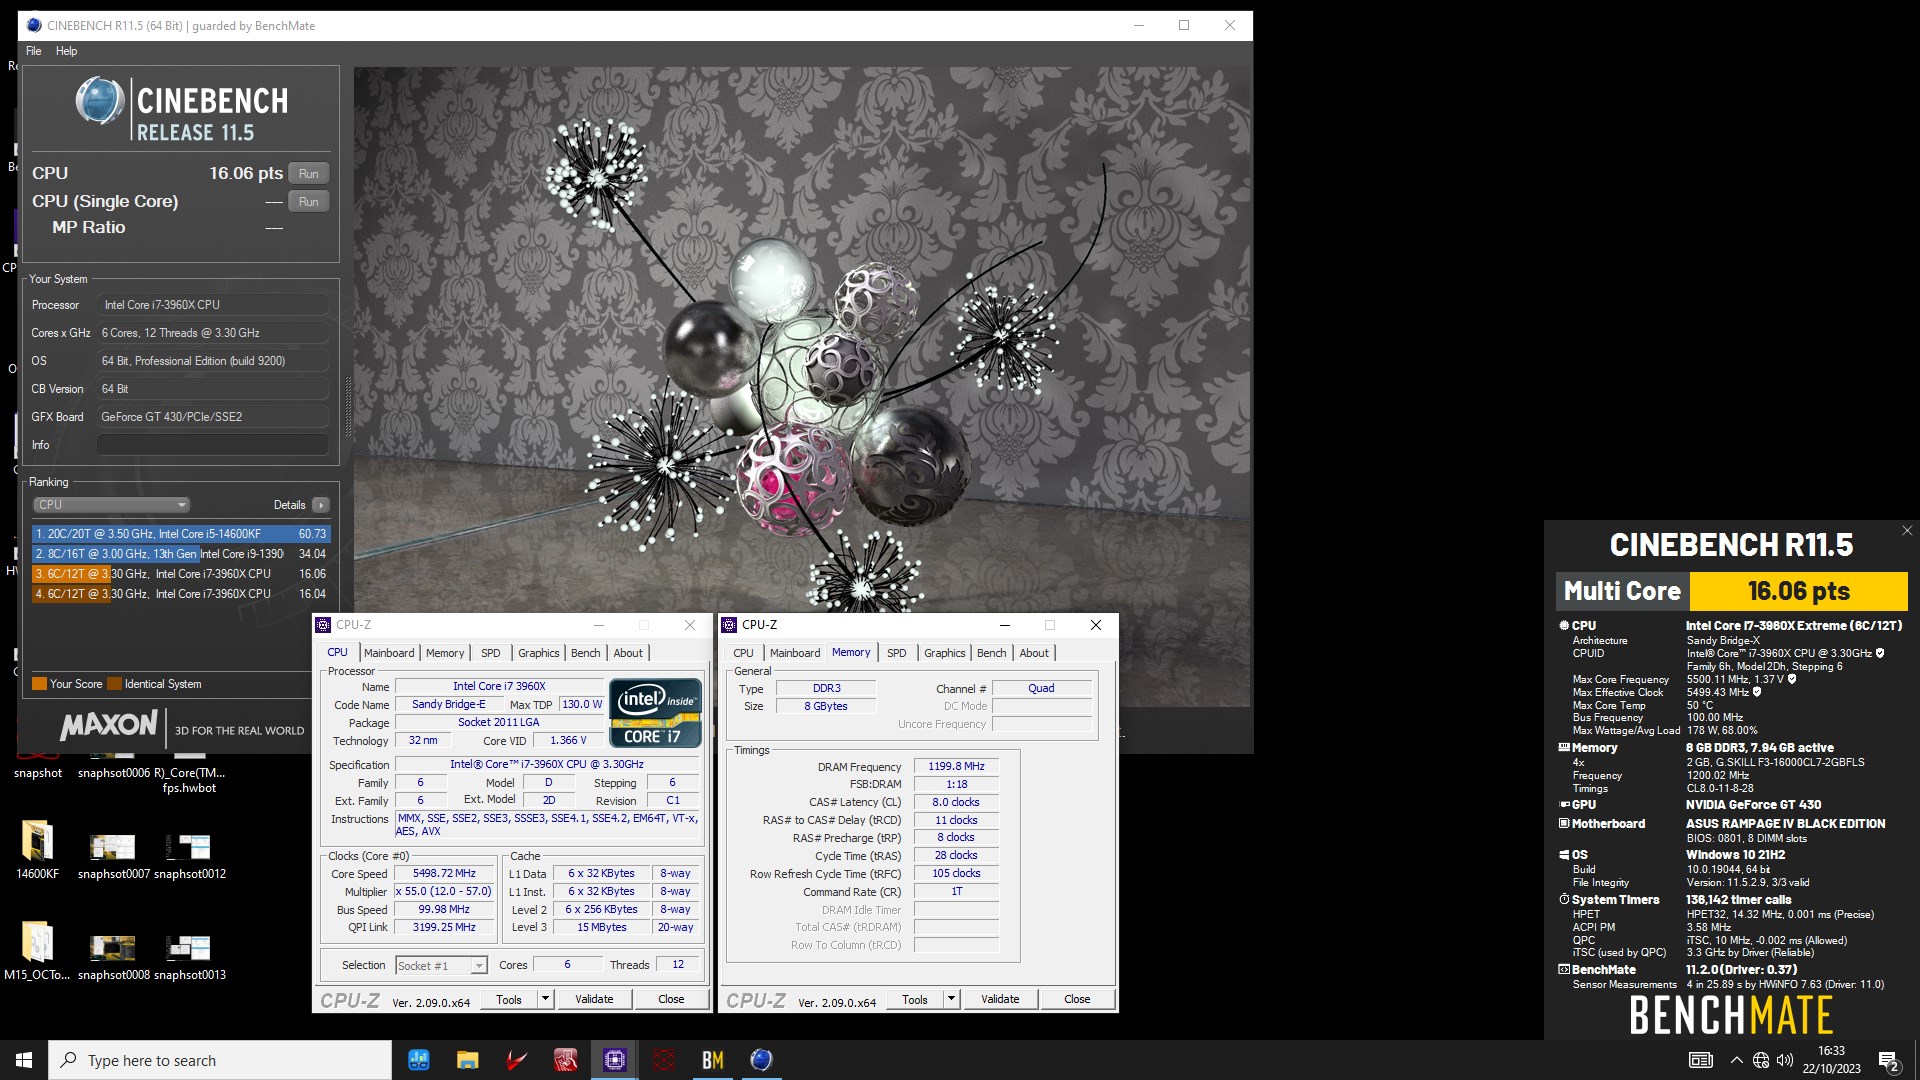Image resolution: width=1920 pixels, height=1080 pixels.
Task: Expand Tools arrow in left CPU-Z window
Action: [545, 999]
